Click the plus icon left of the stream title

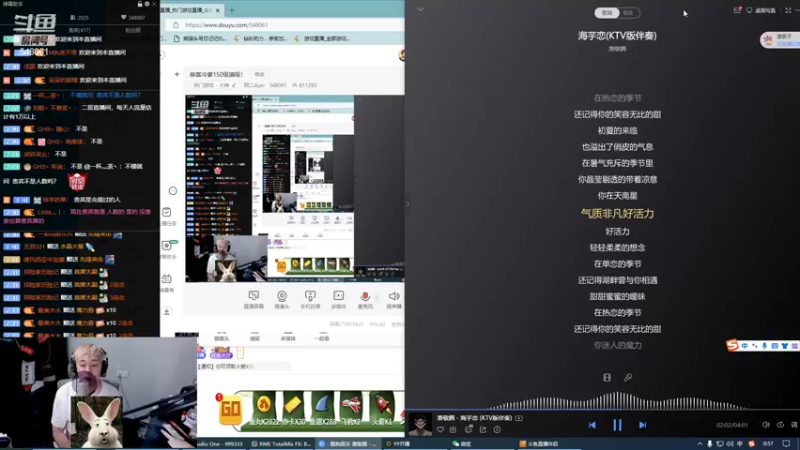click(x=177, y=74)
